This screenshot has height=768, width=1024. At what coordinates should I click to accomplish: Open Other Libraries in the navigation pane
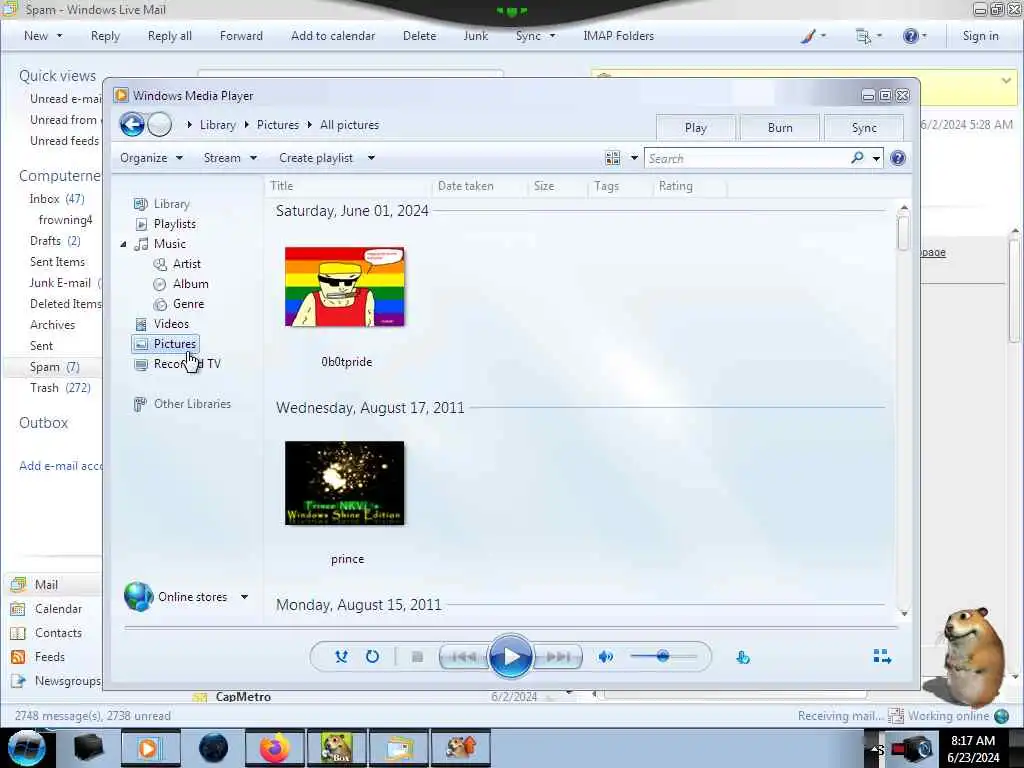click(191, 404)
